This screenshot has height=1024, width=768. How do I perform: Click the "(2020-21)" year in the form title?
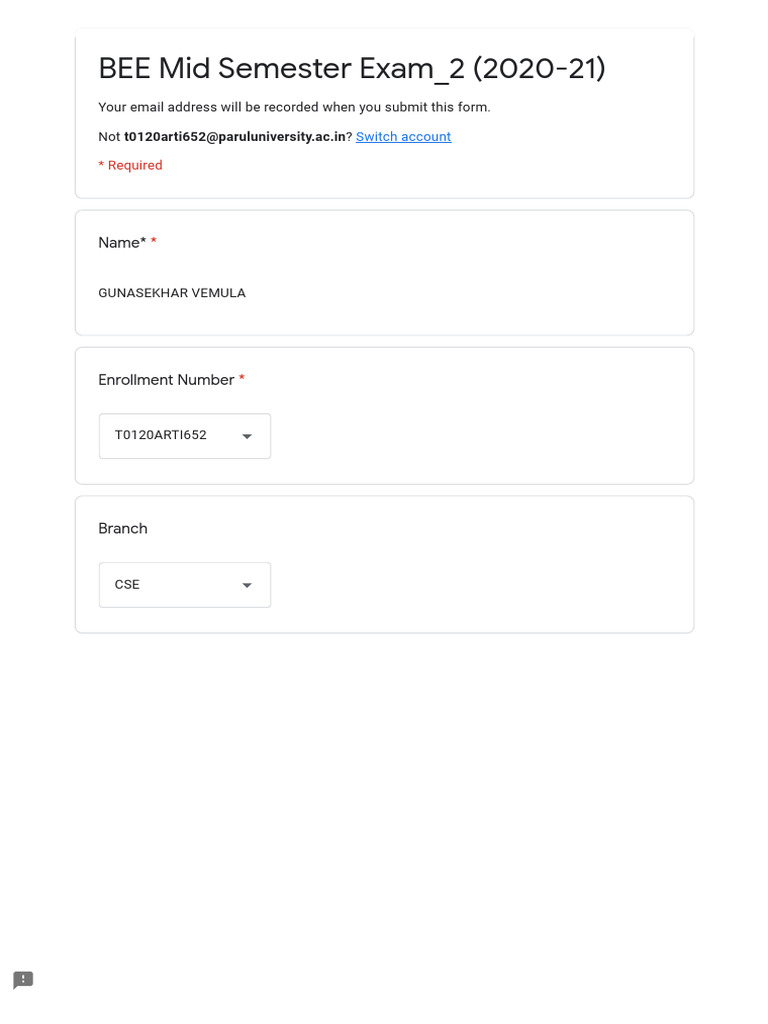(539, 68)
